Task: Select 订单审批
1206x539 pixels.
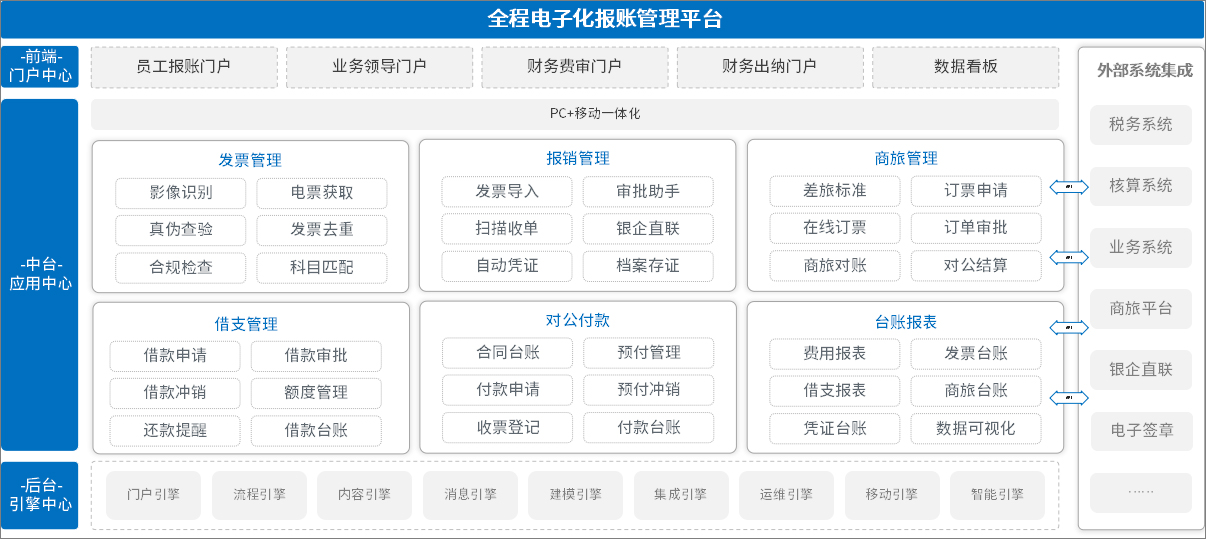Action: pyautogui.click(x=976, y=228)
